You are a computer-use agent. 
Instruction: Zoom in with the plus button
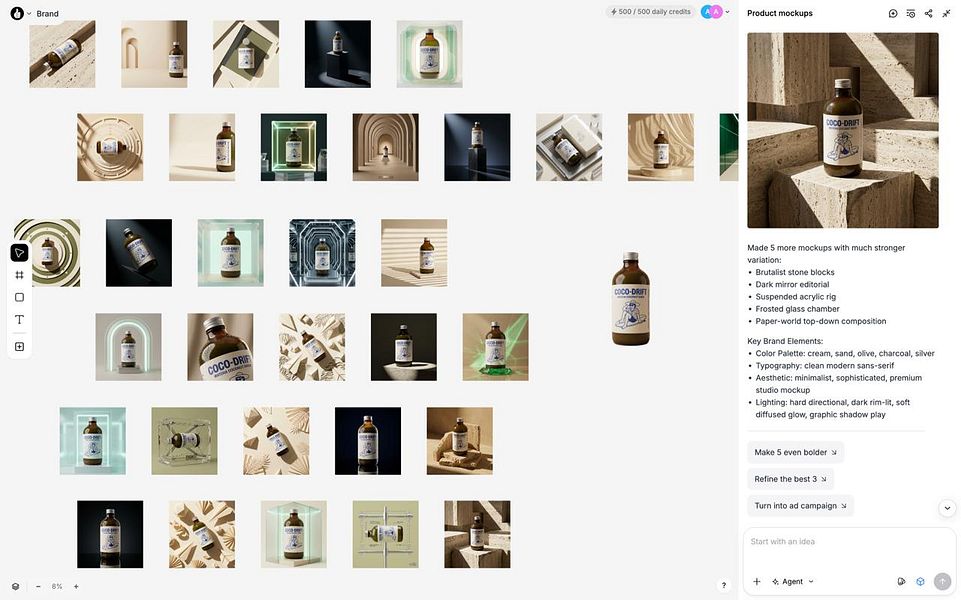tap(76, 587)
